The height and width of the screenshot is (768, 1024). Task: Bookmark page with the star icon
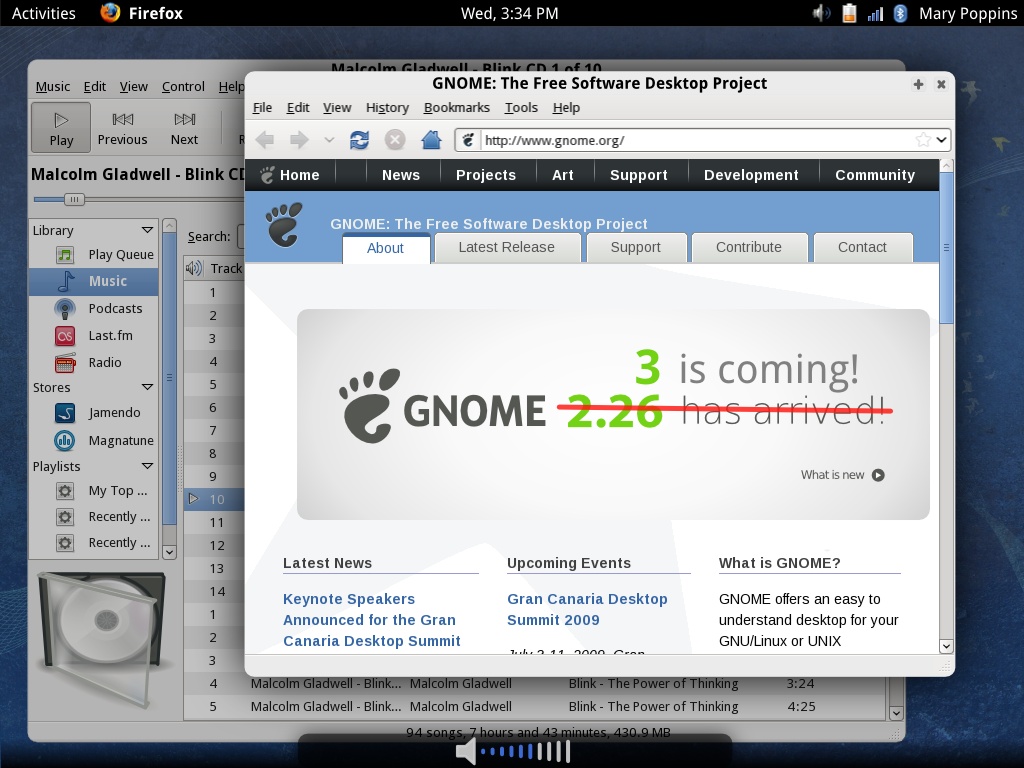tap(923, 140)
